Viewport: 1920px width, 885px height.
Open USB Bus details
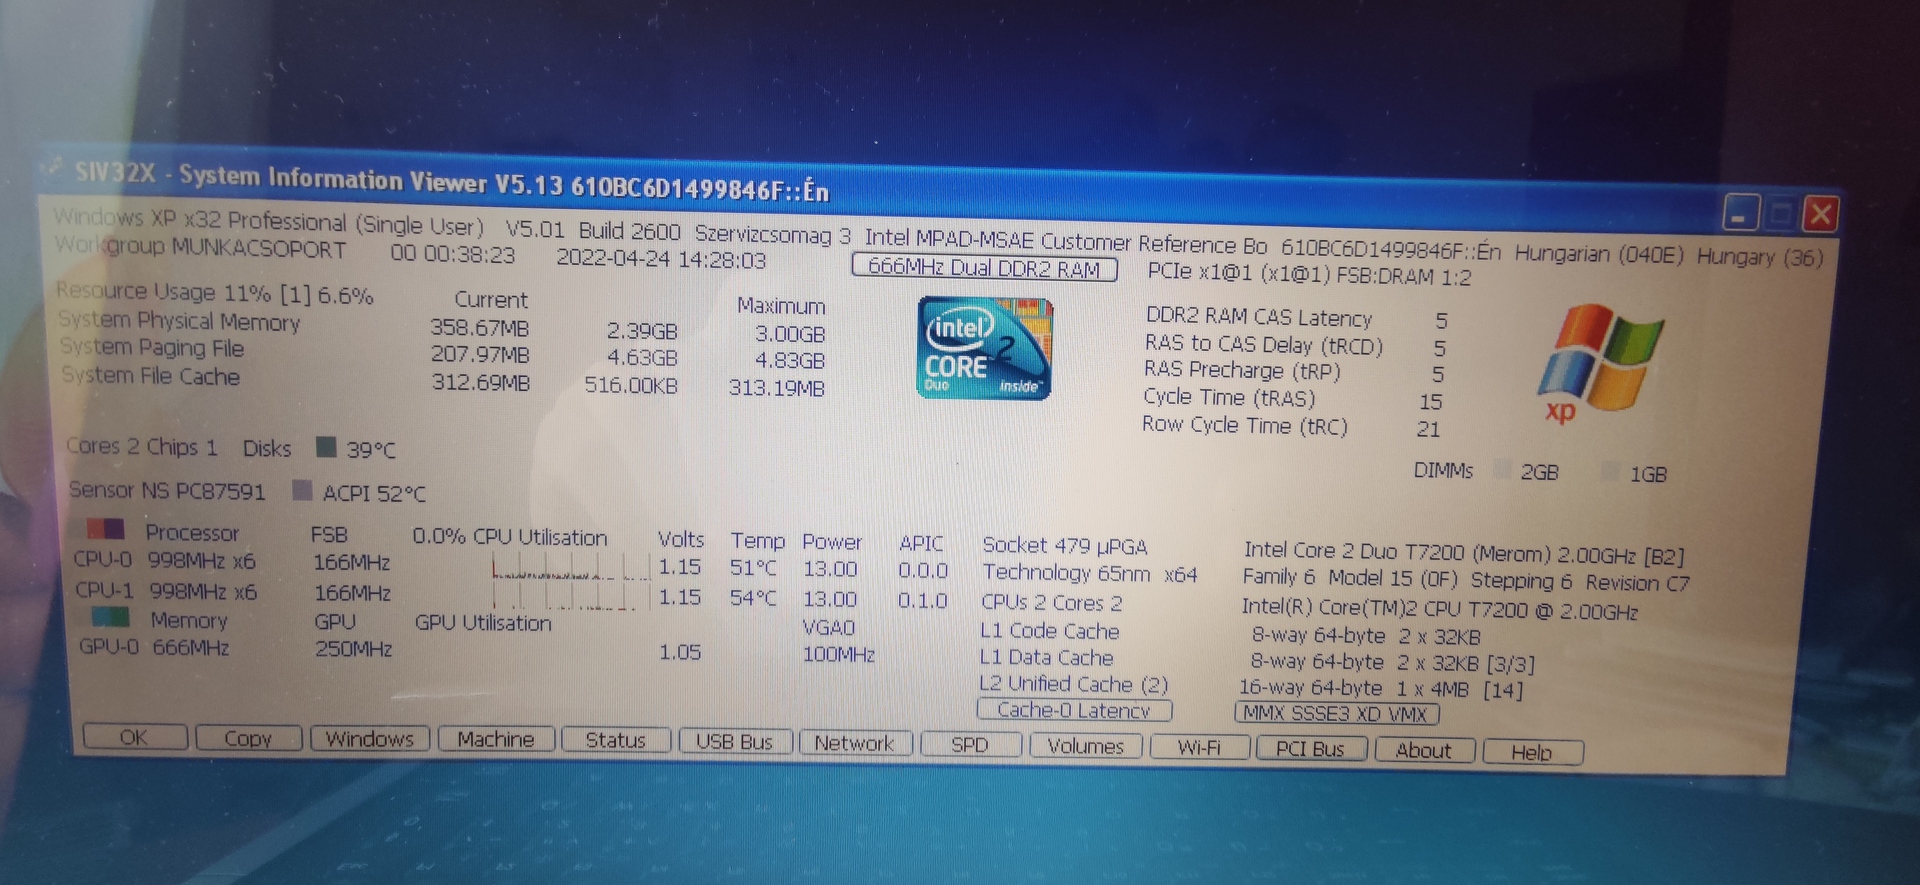pos(735,742)
